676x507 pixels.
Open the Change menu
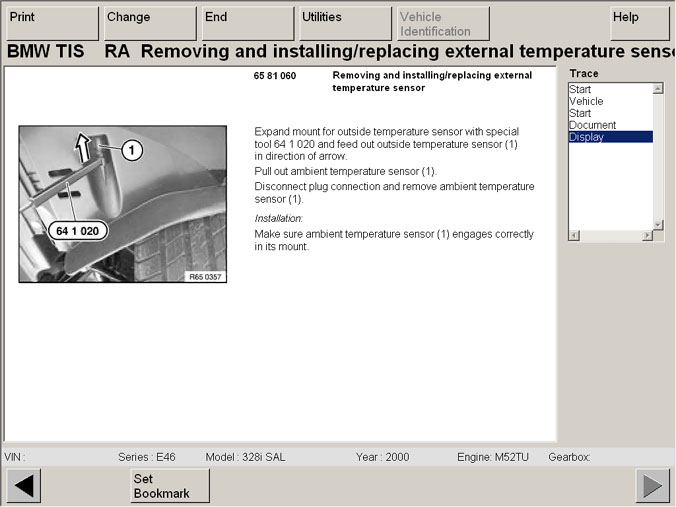tap(150, 23)
